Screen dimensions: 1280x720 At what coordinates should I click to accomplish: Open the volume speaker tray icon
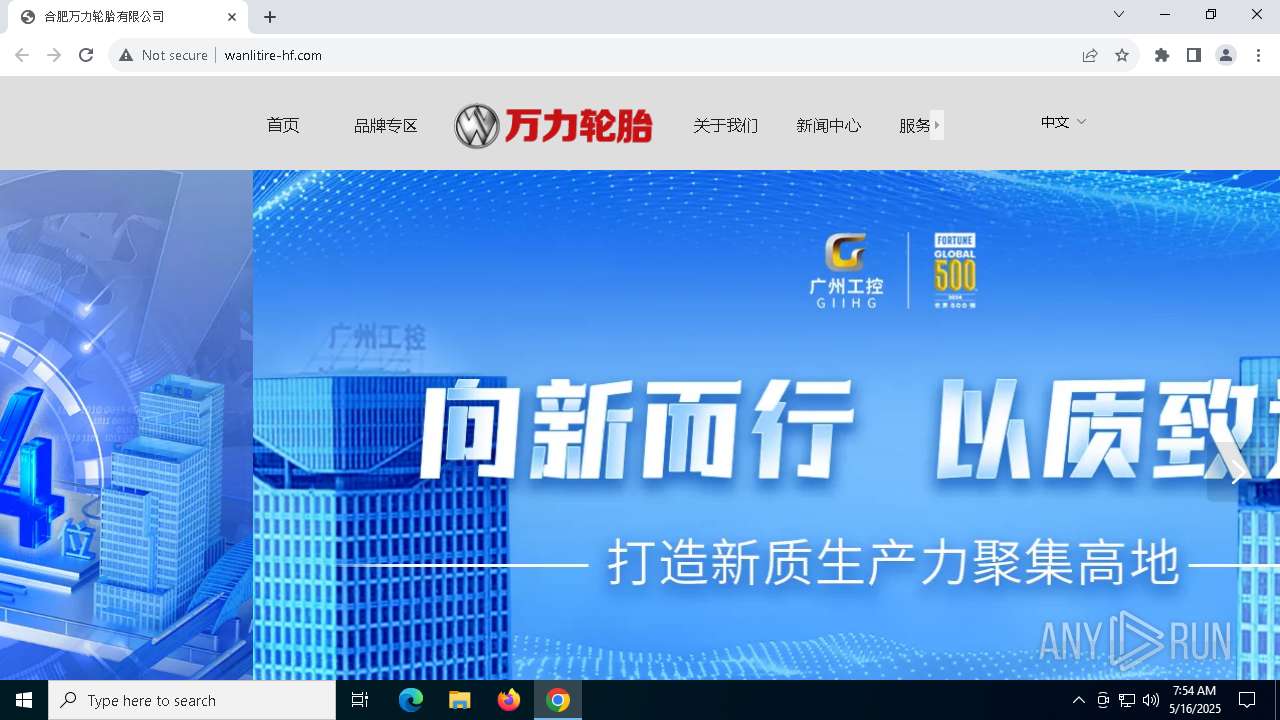pyautogui.click(x=1151, y=700)
